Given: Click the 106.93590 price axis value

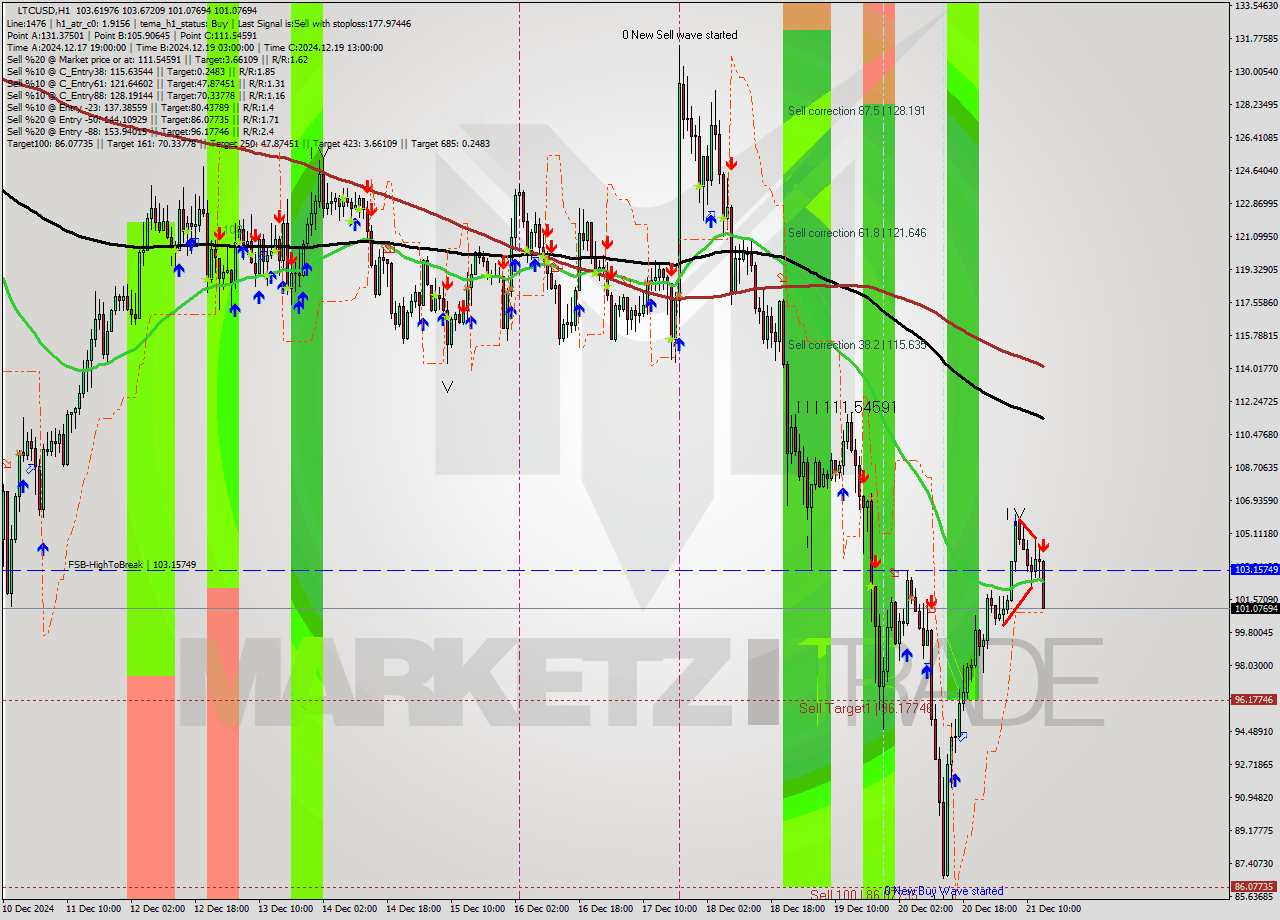Looking at the screenshot, I should click(x=1255, y=501).
